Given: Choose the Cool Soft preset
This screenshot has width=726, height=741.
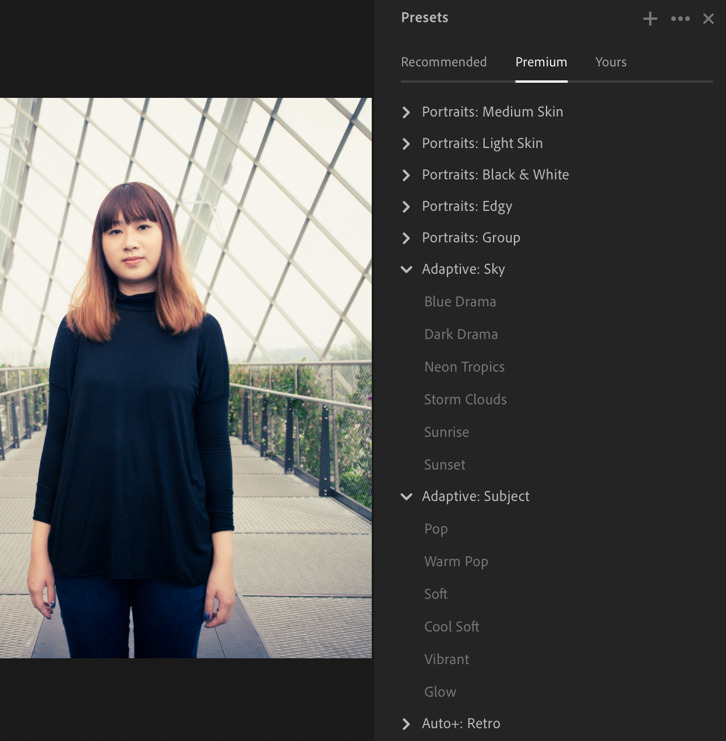Looking at the screenshot, I should coord(451,627).
